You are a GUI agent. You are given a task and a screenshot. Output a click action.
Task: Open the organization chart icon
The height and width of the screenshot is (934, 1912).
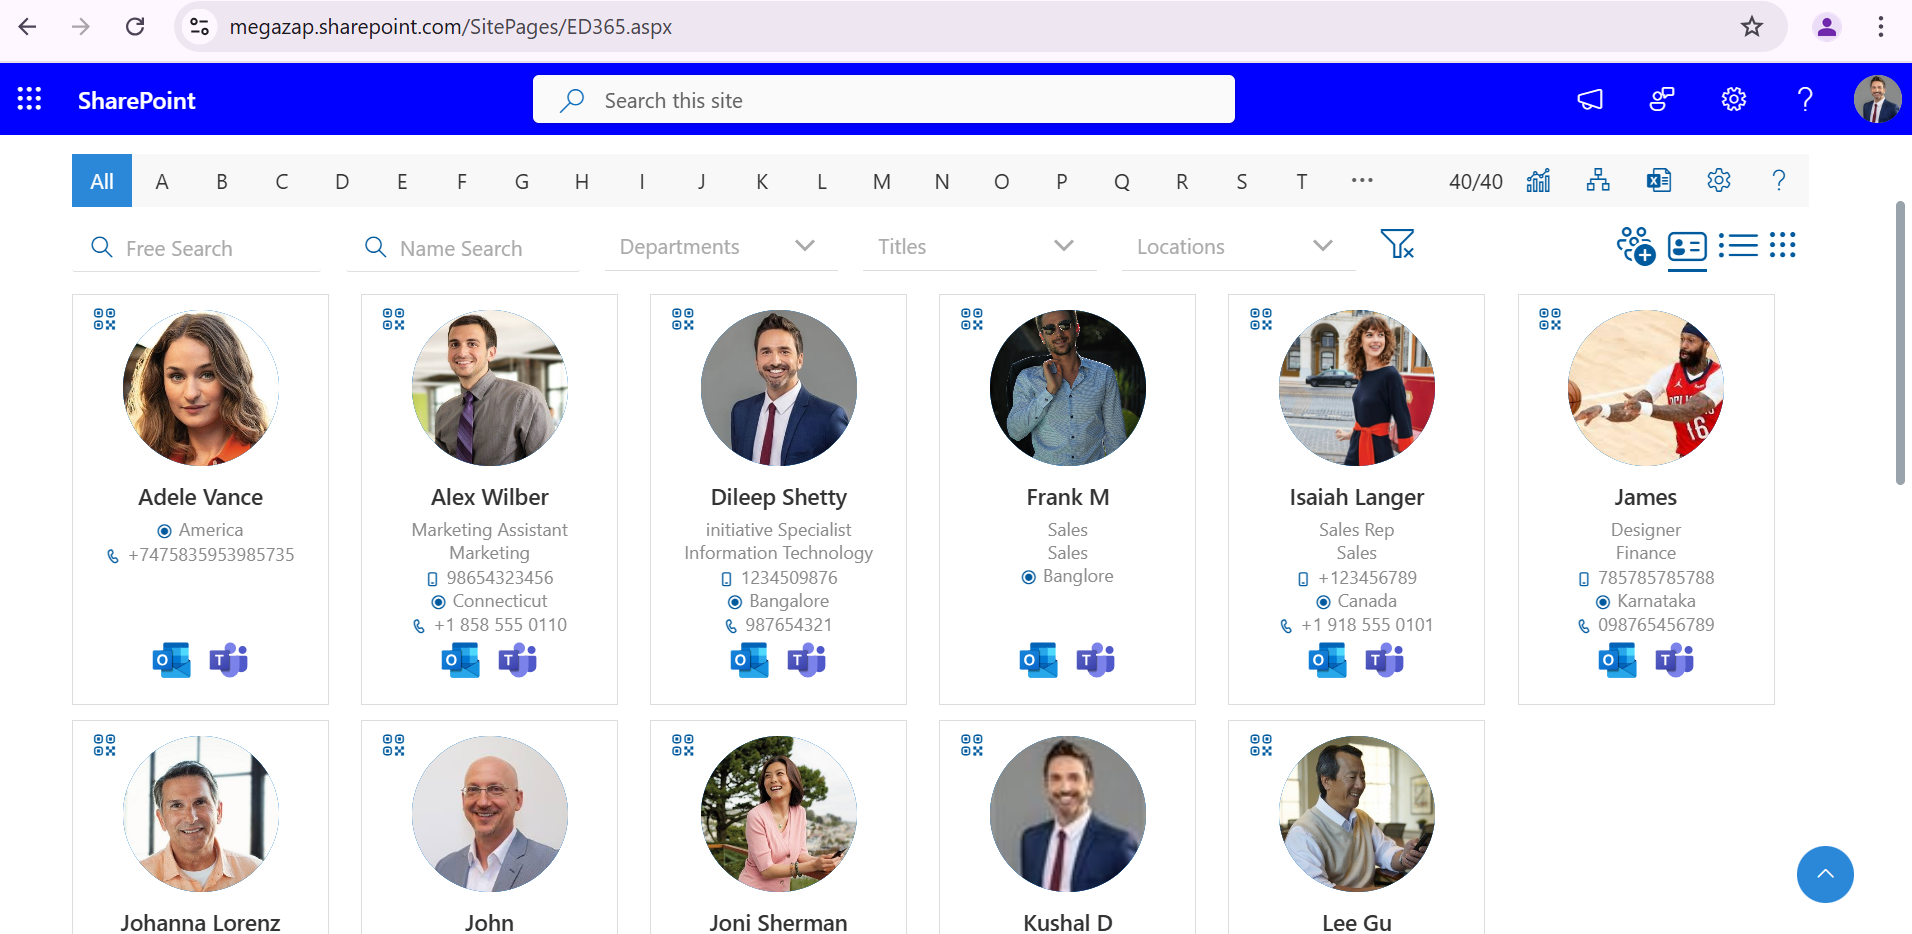point(1598,181)
